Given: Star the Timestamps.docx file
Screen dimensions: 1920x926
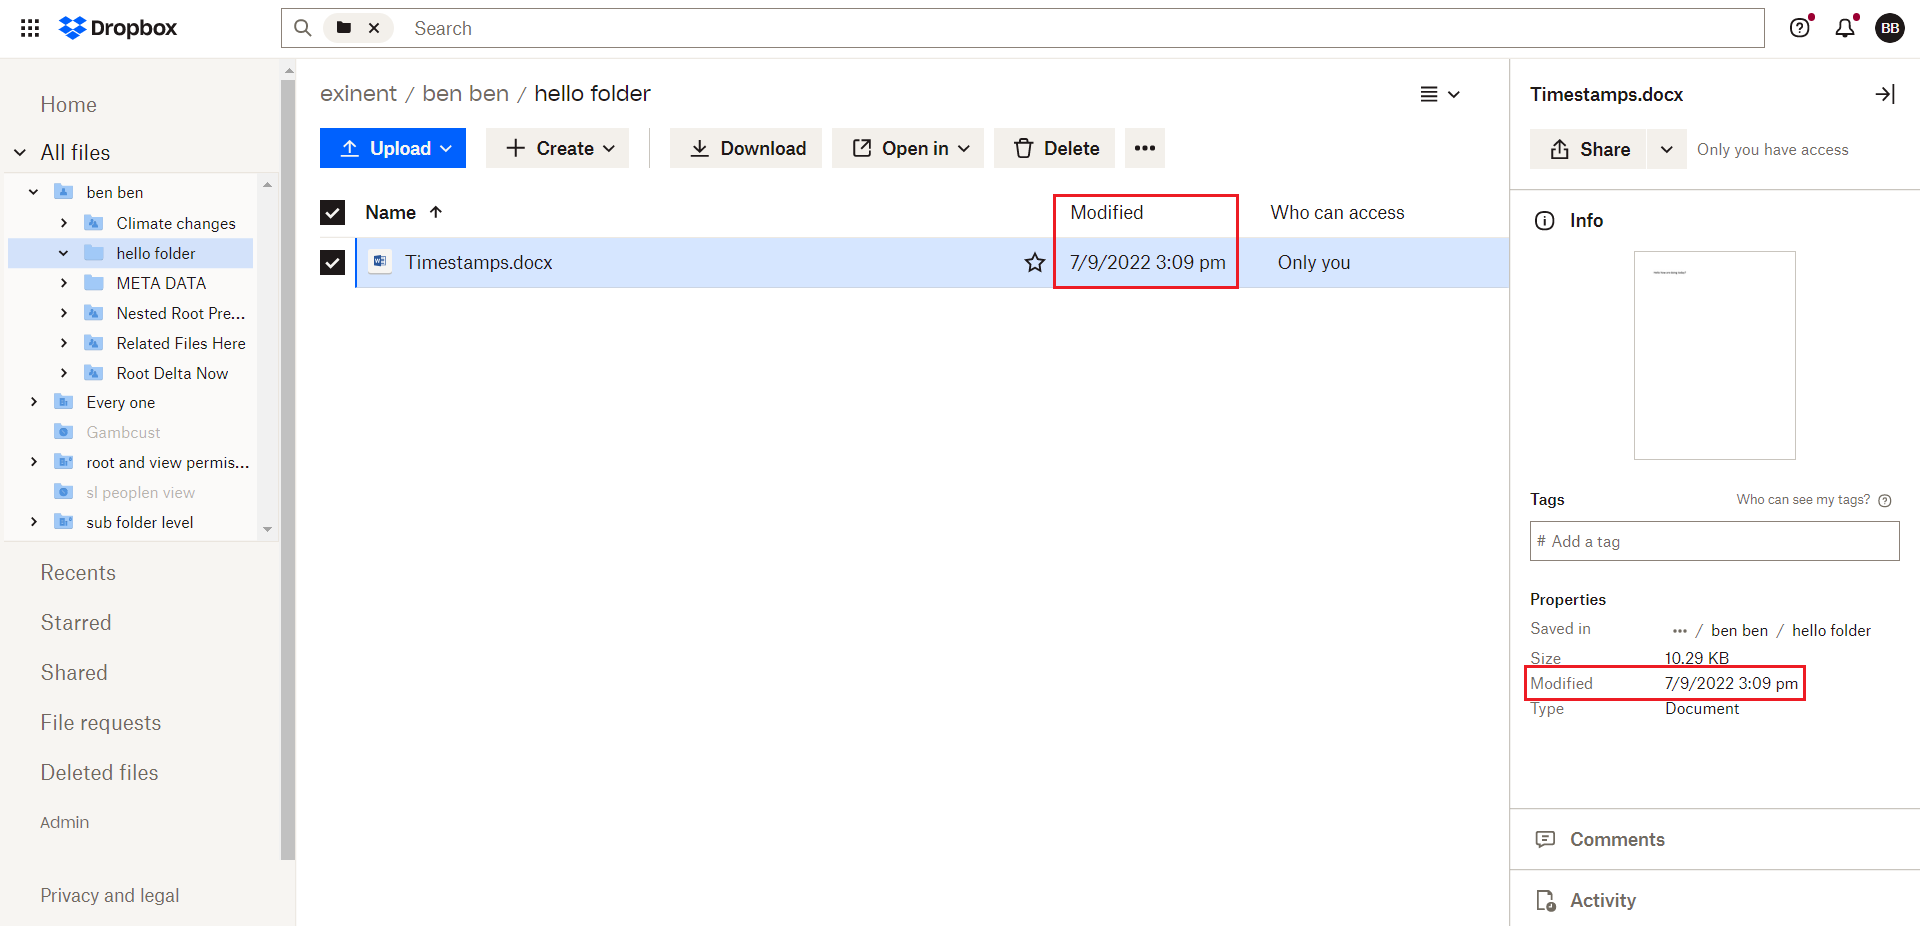Looking at the screenshot, I should [x=1034, y=263].
